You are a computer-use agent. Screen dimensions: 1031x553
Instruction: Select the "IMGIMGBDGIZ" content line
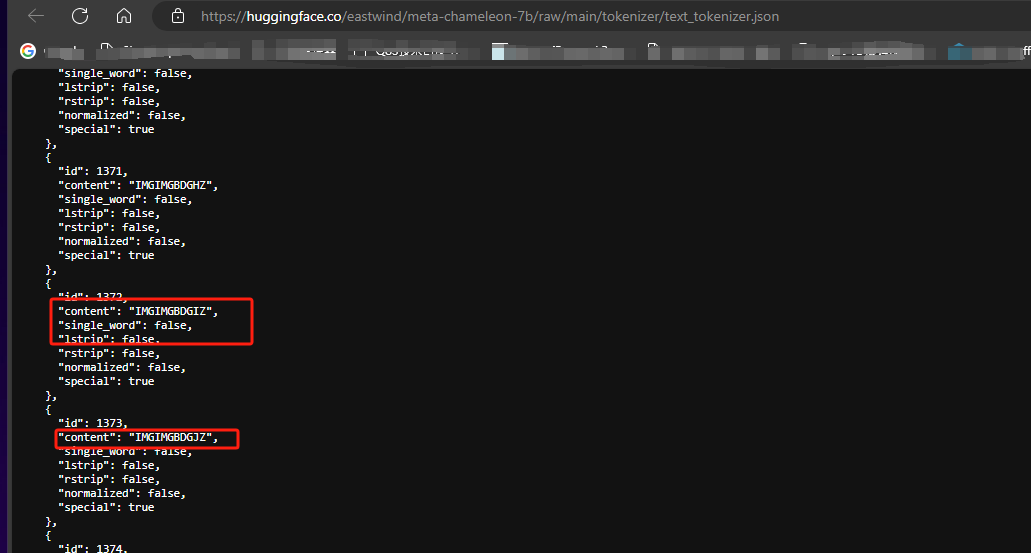(x=138, y=311)
